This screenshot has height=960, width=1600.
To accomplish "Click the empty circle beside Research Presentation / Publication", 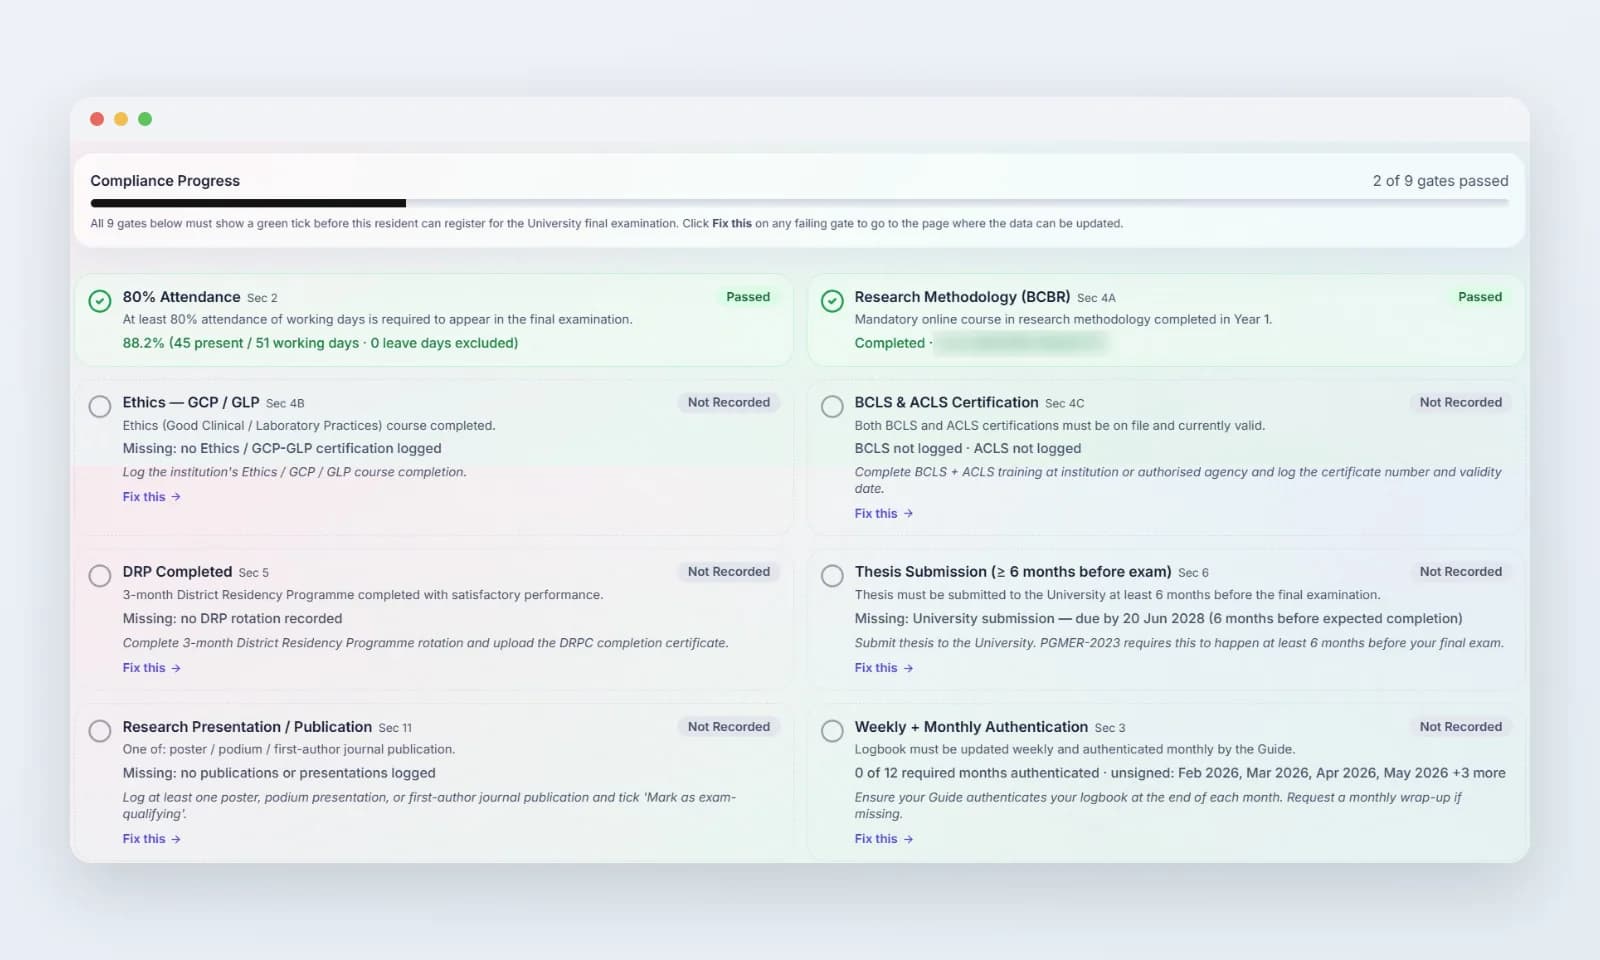I will click(100, 731).
